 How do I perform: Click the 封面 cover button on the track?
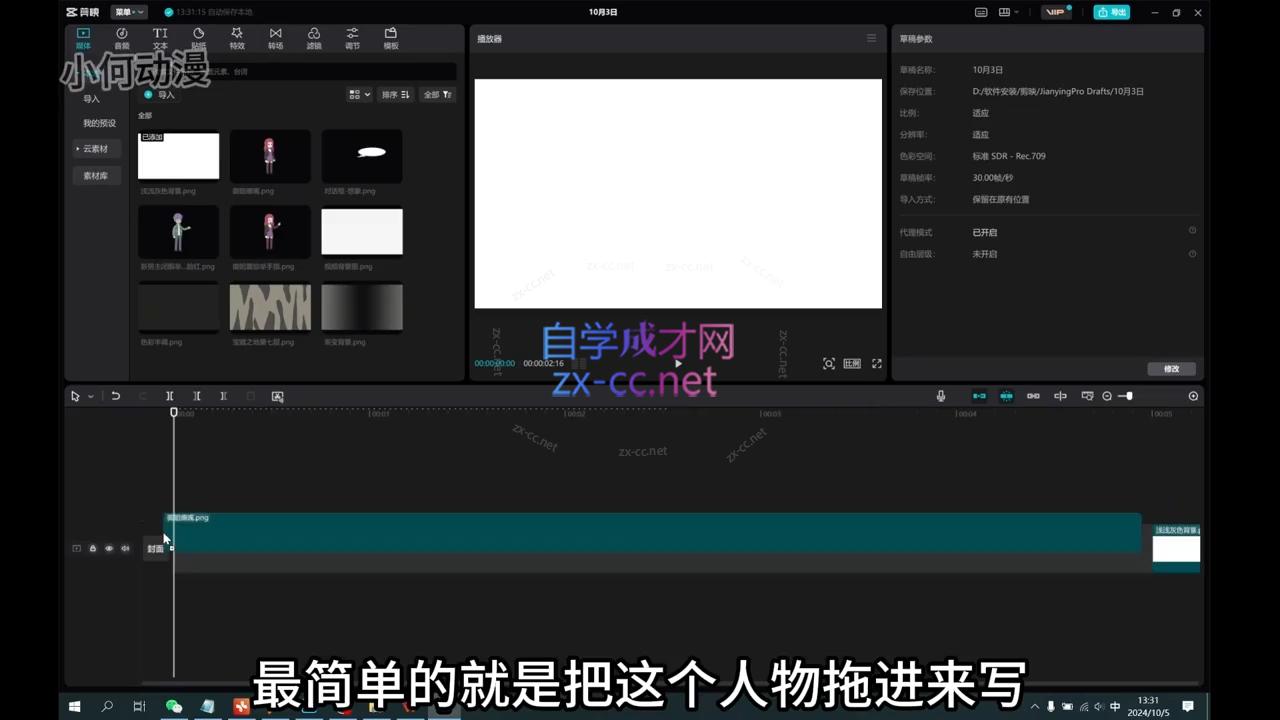[156, 548]
